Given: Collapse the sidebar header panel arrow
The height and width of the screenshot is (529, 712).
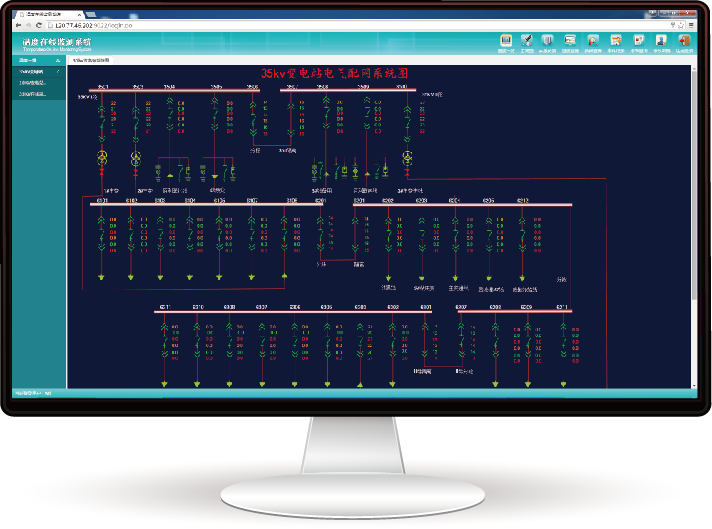Looking at the screenshot, I should (x=58, y=60).
